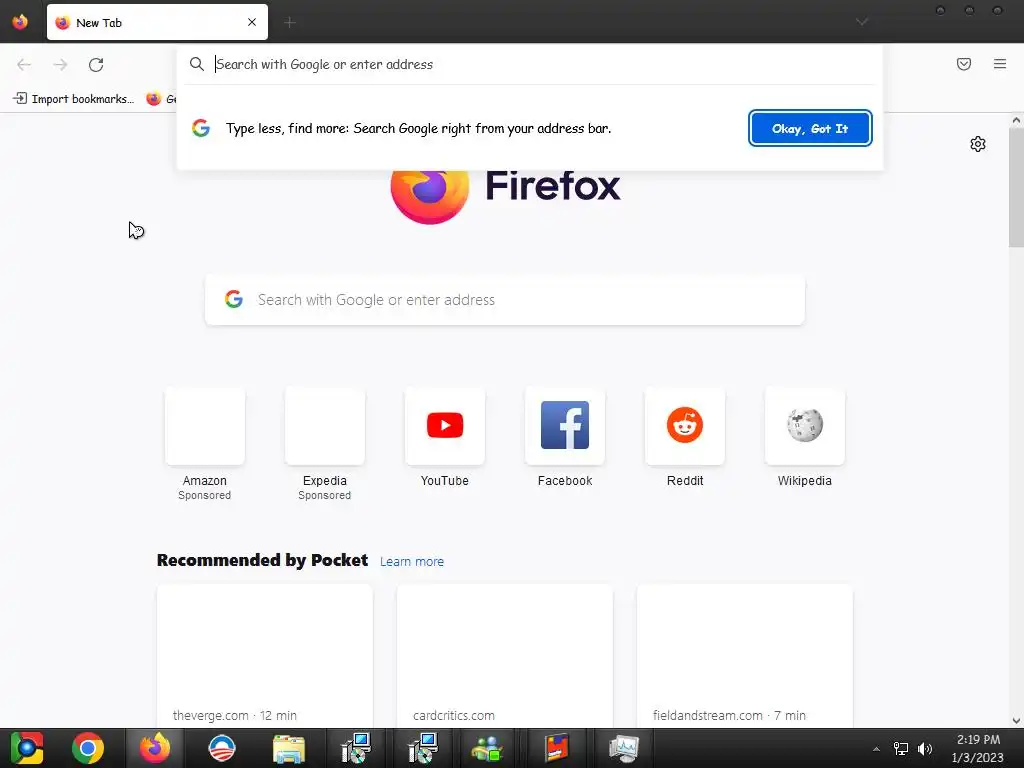The height and width of the screenshot is (768, 1024).
Task: Open the Firefox application menu
Action: tap(1000, 64)
